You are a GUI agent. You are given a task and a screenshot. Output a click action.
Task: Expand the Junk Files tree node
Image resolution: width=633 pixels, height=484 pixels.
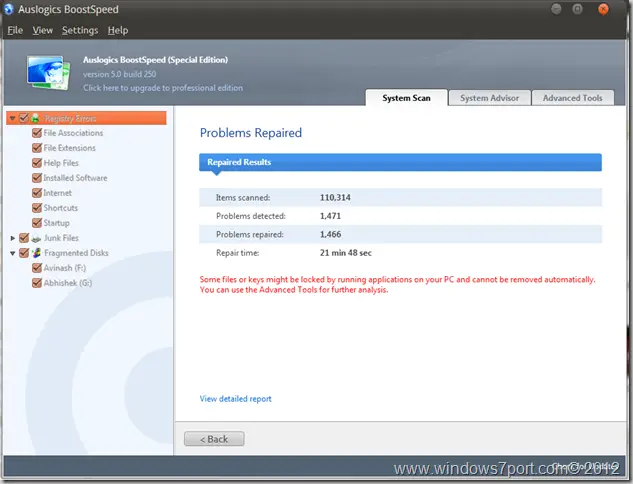pyautogui.click(x=13, y=238)
